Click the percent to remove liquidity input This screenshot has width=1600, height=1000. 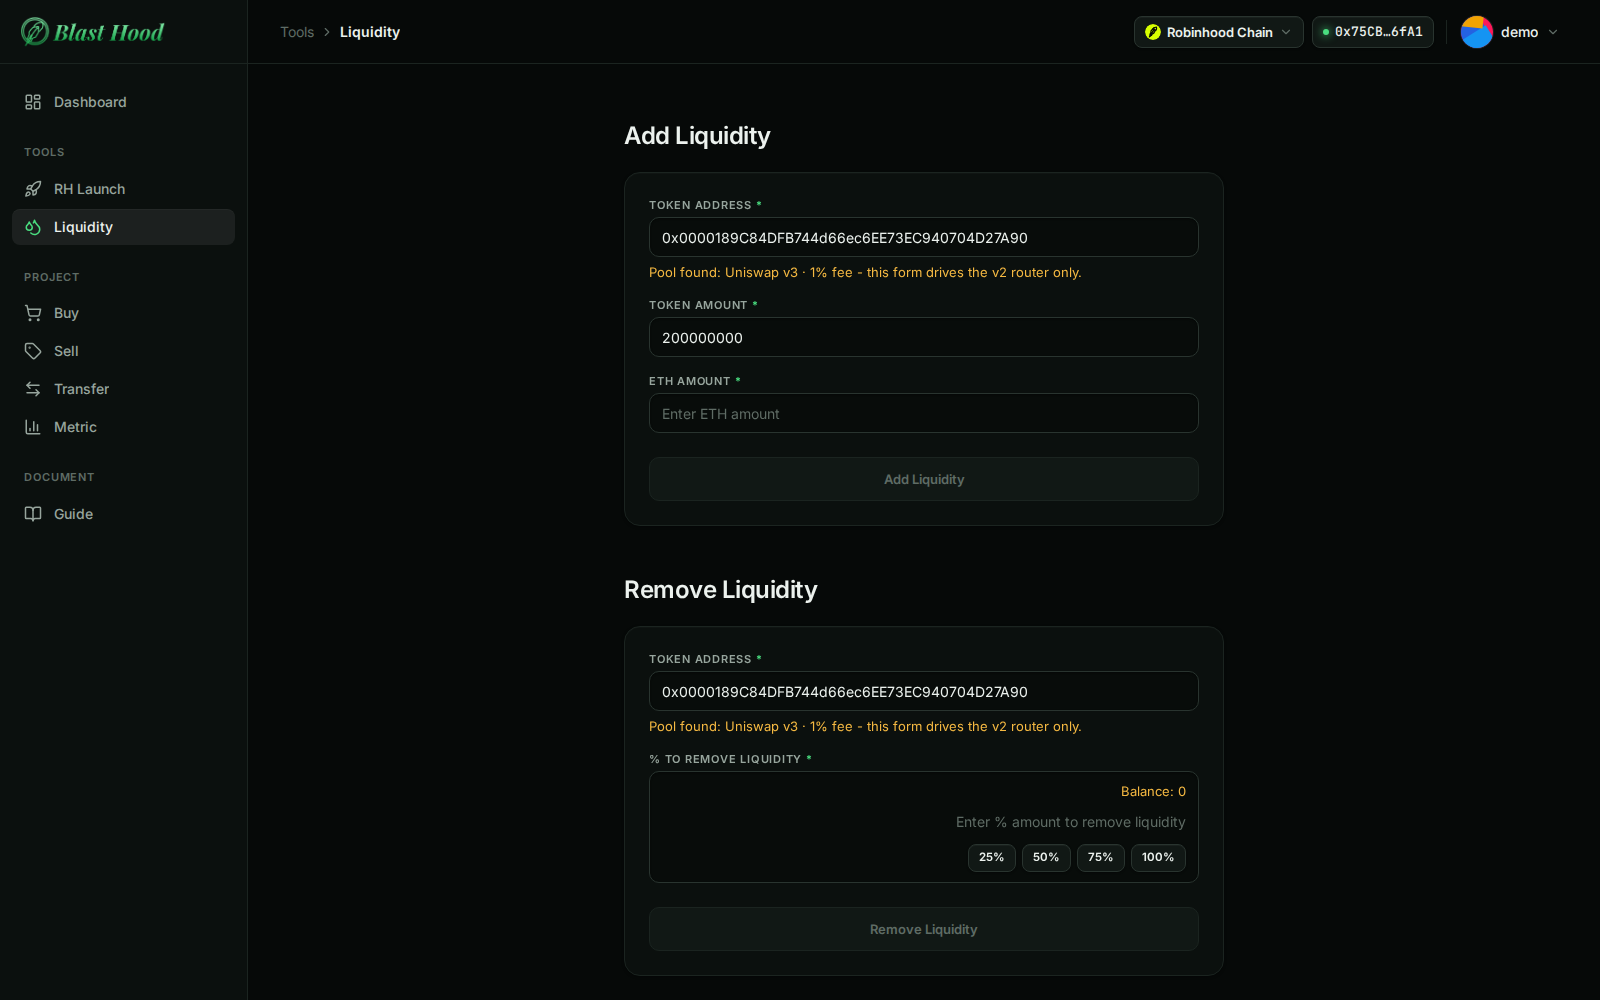point(924,822)
